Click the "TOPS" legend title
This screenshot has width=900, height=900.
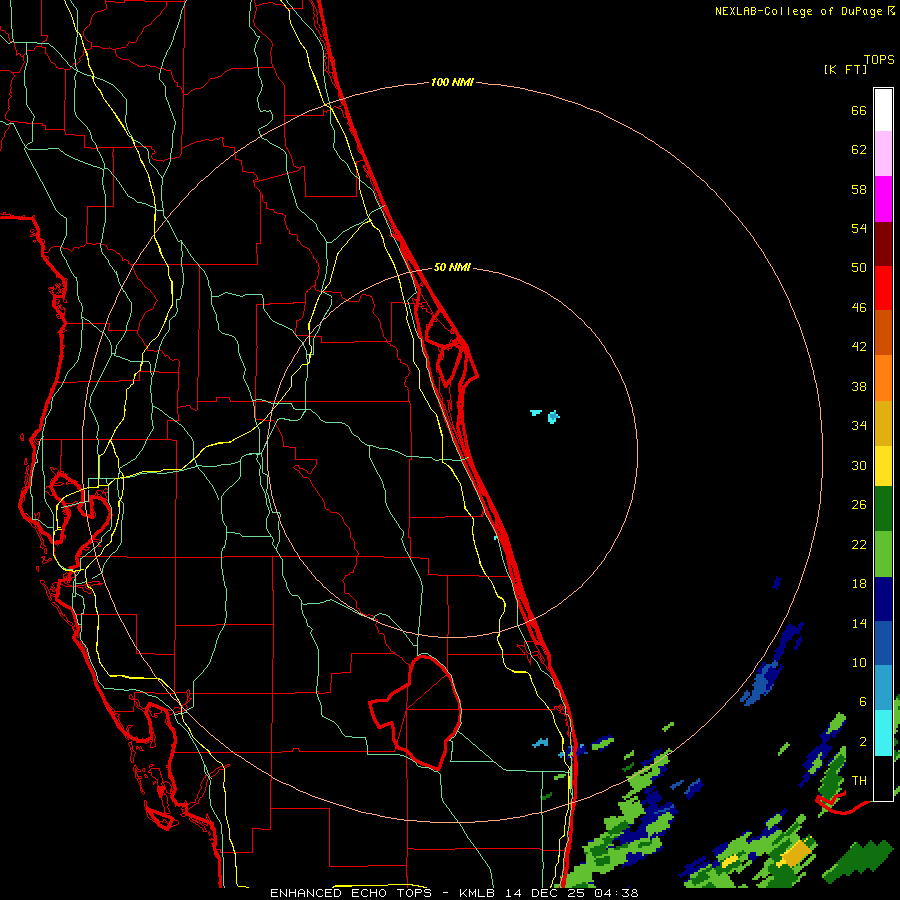[x=879, y=60]
